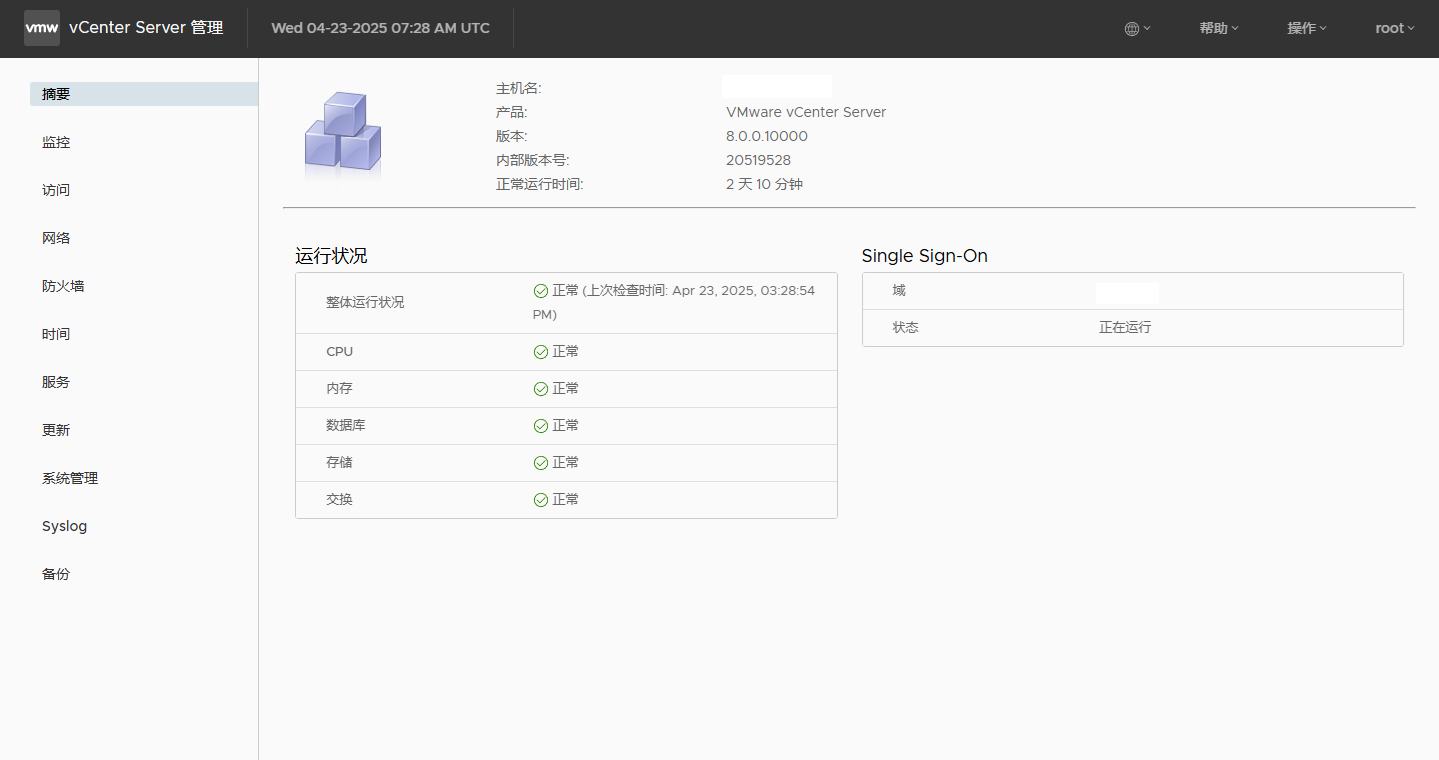
Task: Open 系统管理 page
Action: click(70, 478)
